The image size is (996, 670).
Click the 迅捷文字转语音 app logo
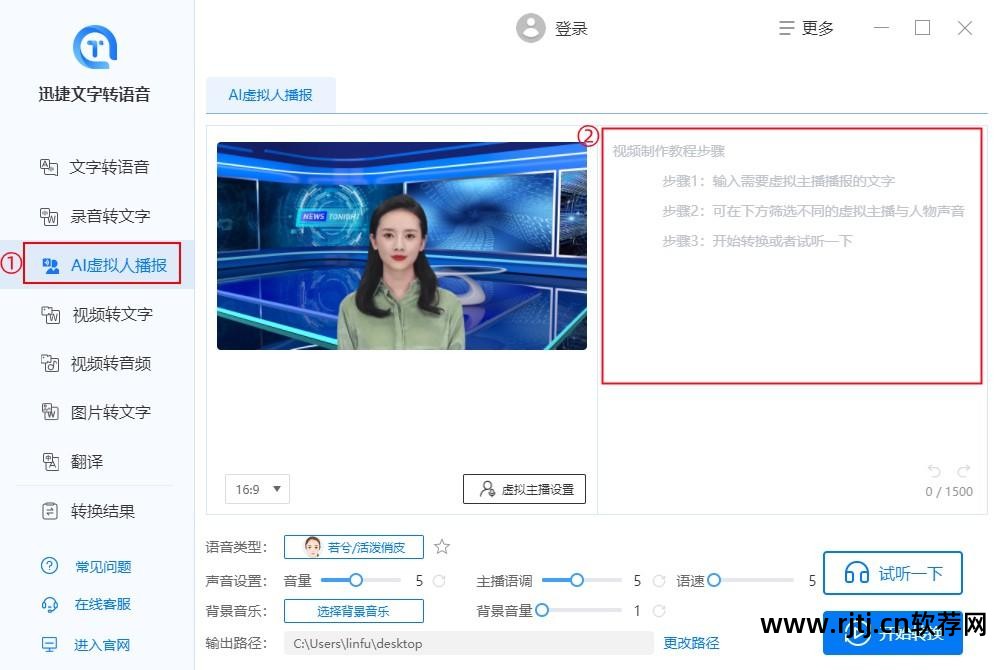tap(95, 46)
